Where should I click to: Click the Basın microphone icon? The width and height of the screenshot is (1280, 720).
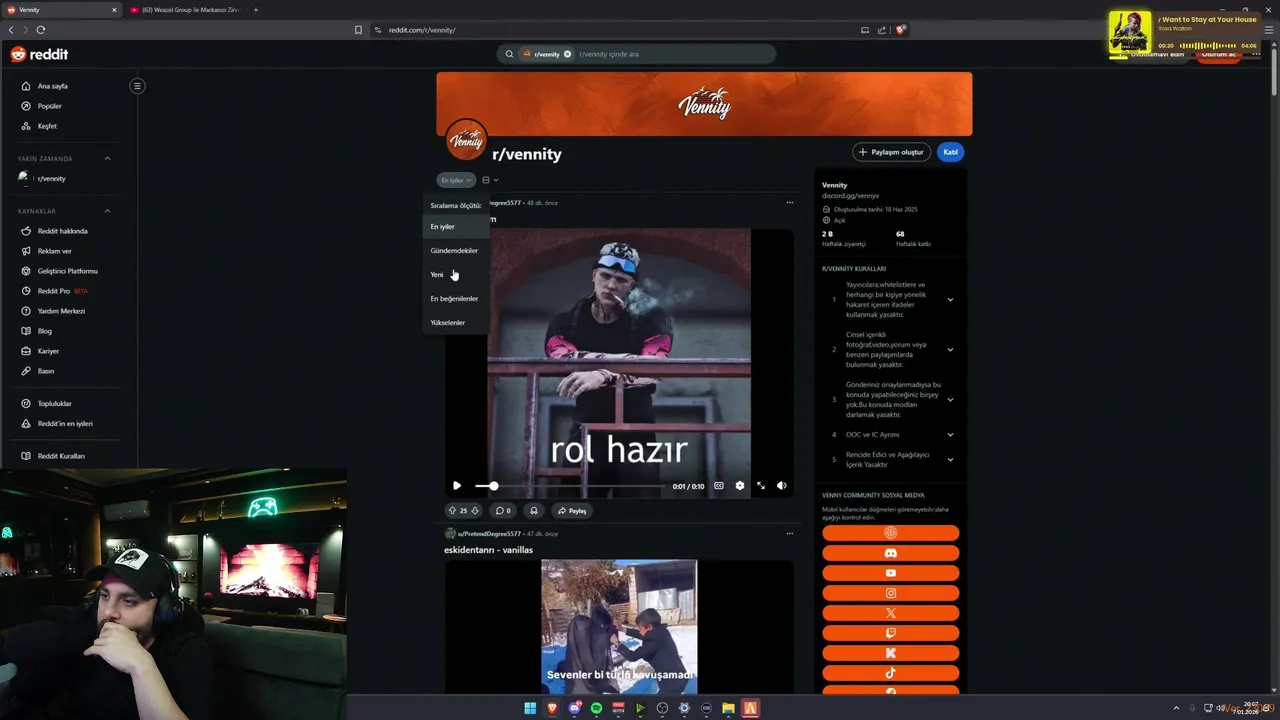point(26,371)
